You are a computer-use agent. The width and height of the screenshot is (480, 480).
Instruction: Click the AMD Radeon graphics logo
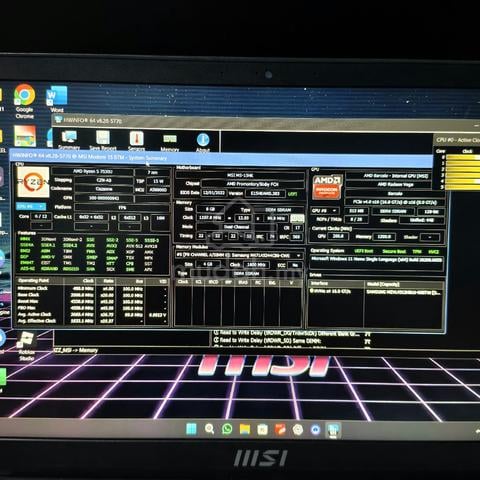327,187
